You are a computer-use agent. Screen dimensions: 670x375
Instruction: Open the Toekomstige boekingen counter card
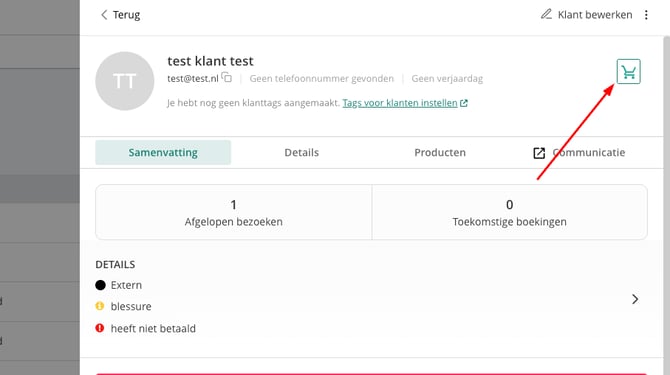(x=509, y=212)
